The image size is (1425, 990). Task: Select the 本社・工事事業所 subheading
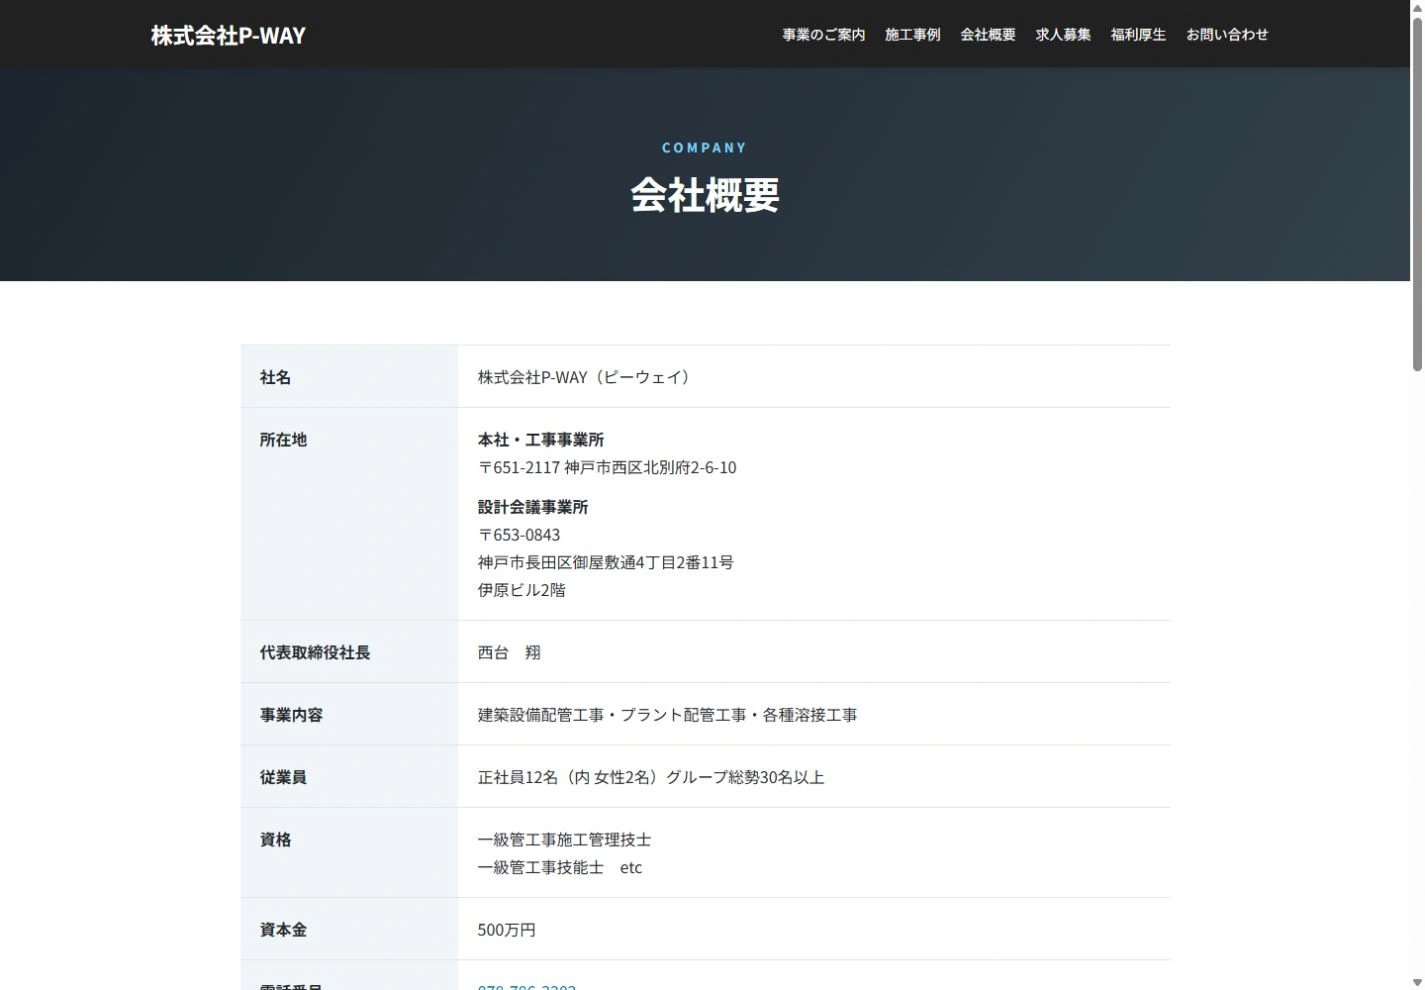pyautogui.click(x=541, y=440)
